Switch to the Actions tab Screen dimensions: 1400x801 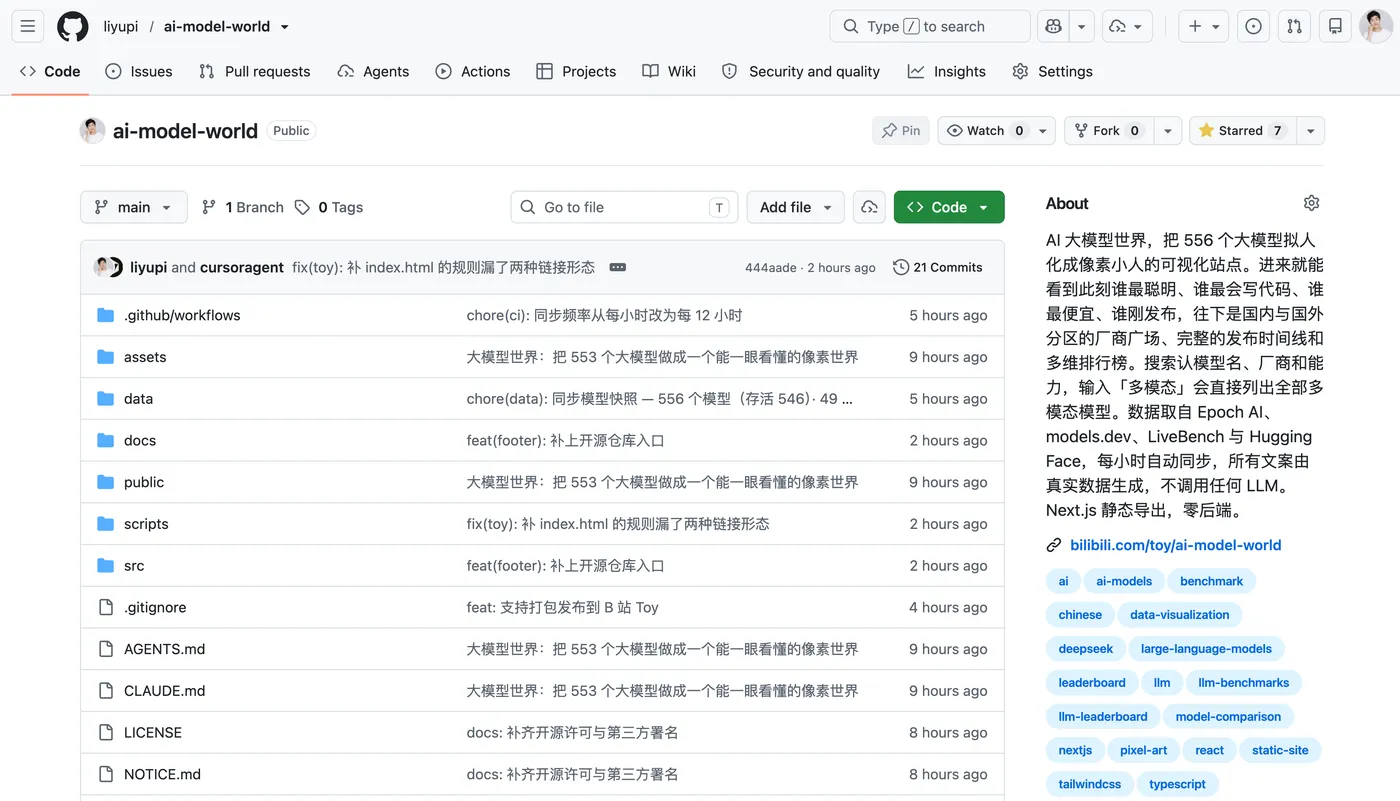click(473, 72)
